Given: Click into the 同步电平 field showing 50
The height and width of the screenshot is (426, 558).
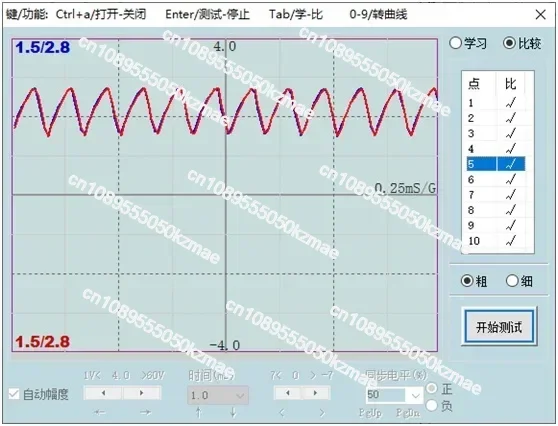Looking at the screenshot, I should pyautogui.click(x=386, y=395).
